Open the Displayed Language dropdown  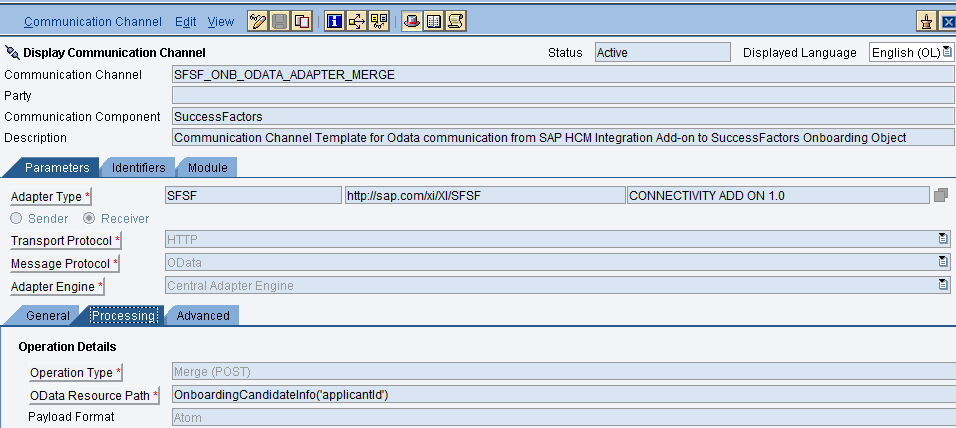click(947, 52)
